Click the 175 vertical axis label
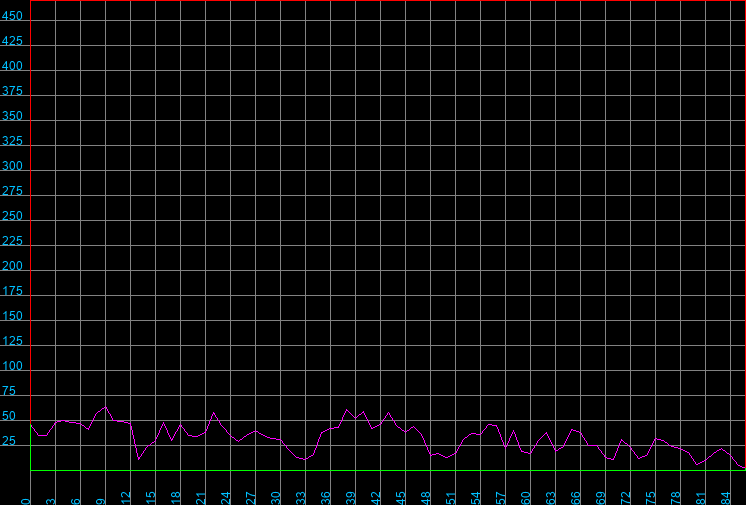 pos(12,291)
